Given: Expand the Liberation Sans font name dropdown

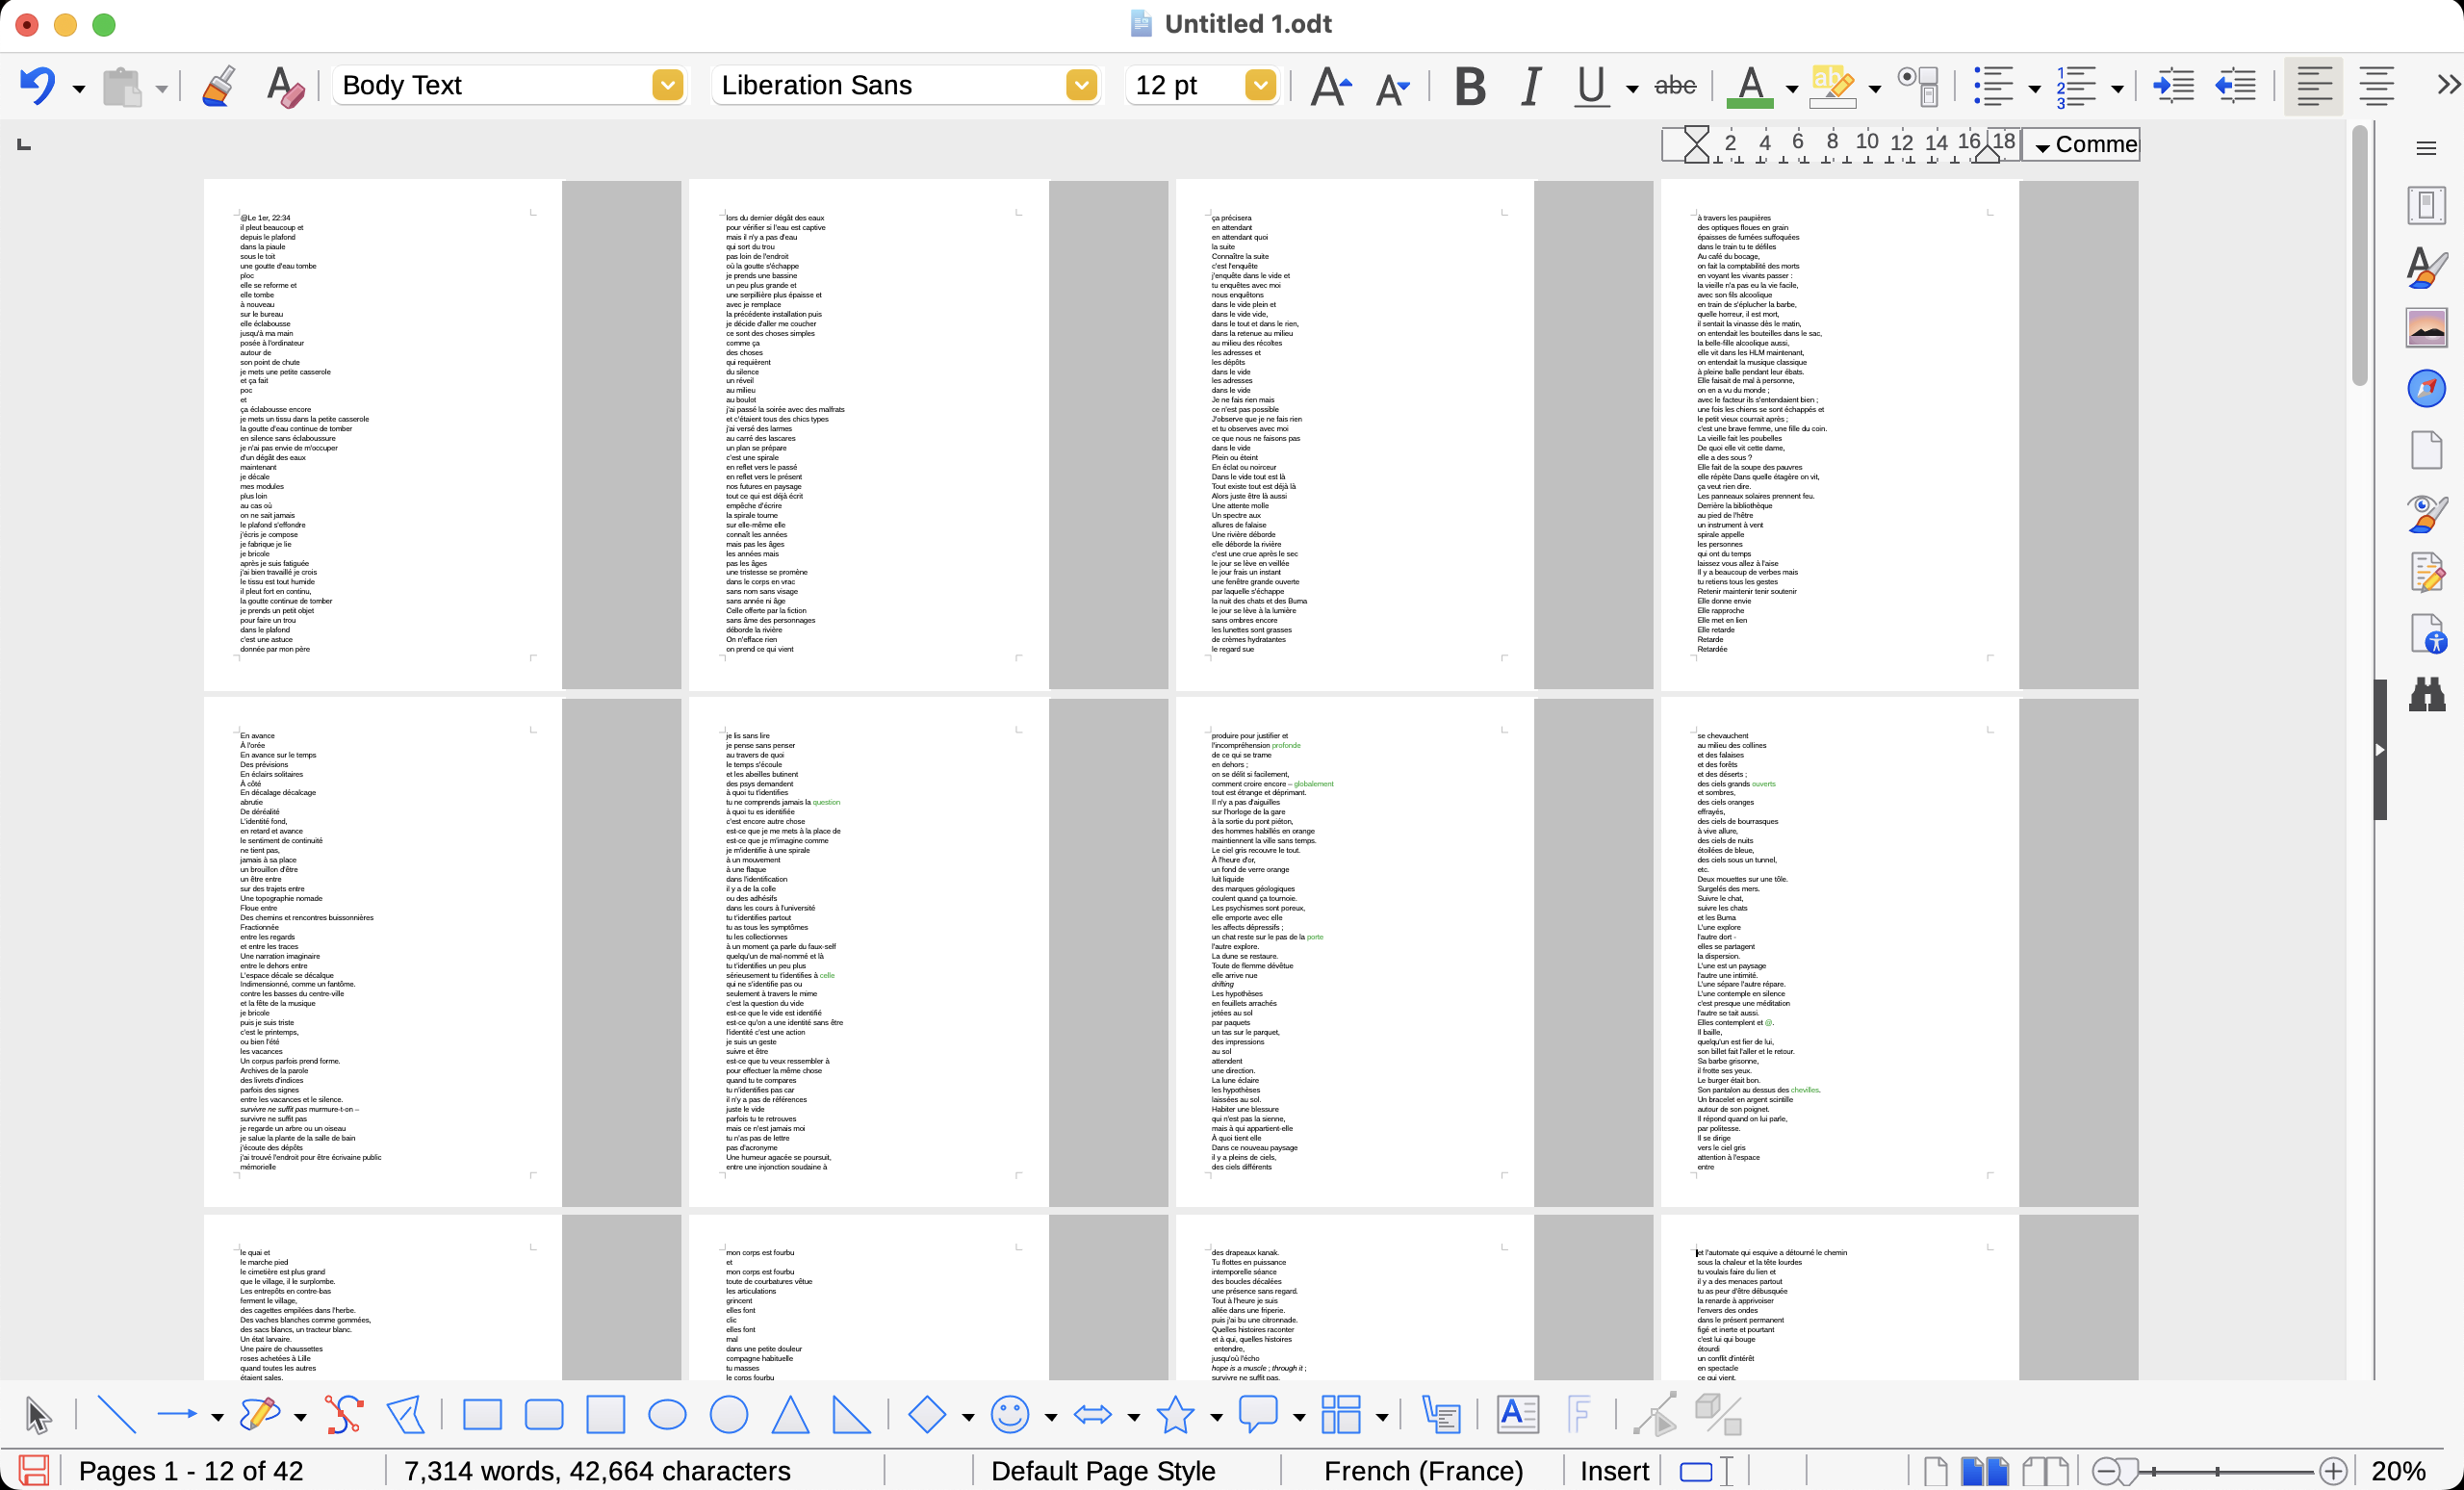Looking at the screenshot, I should coord(1081,85).
